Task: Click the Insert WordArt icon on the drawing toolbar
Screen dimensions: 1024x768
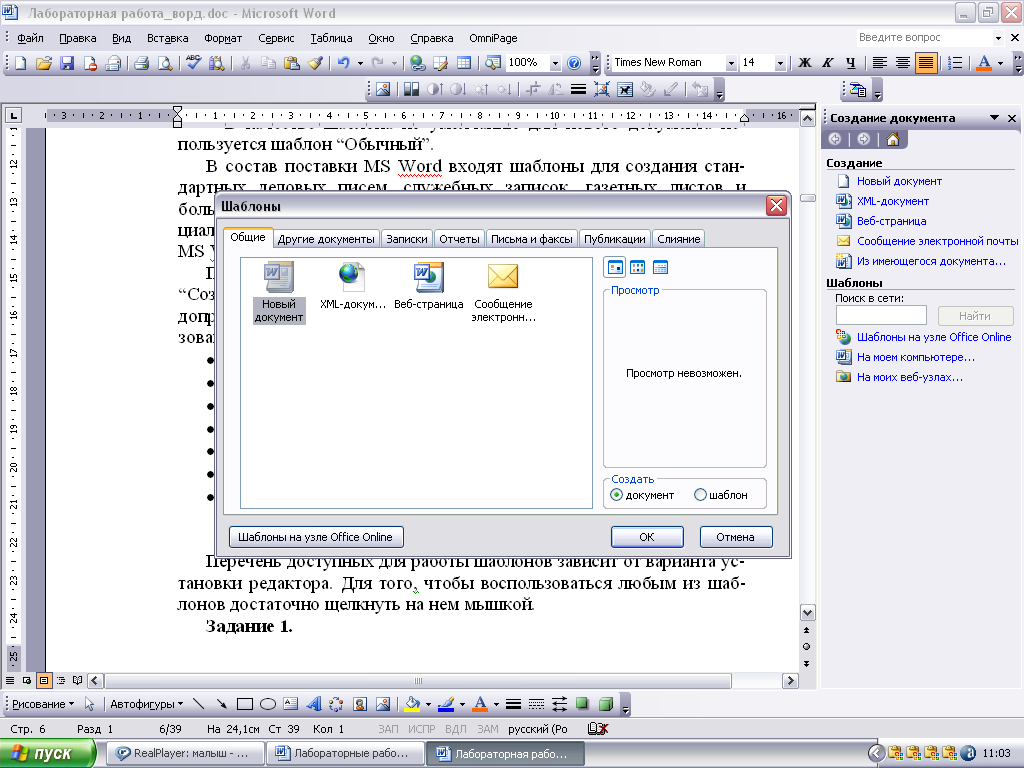Action: (313, 704)
